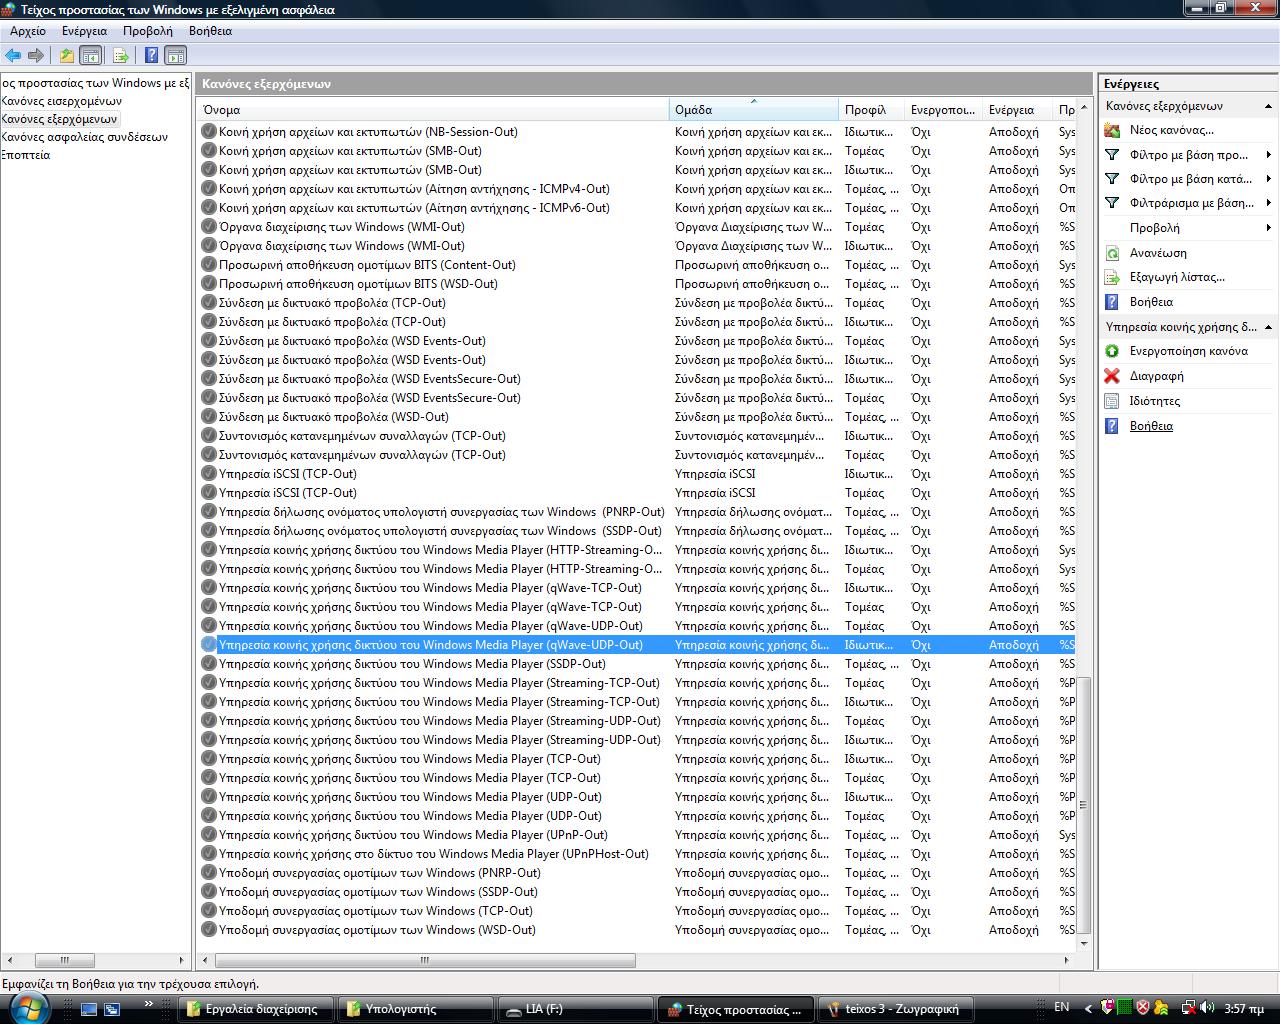1280x1024 pixels.
Task: Sort by Προφίλ column header
Action: click(x=871, y=110)
